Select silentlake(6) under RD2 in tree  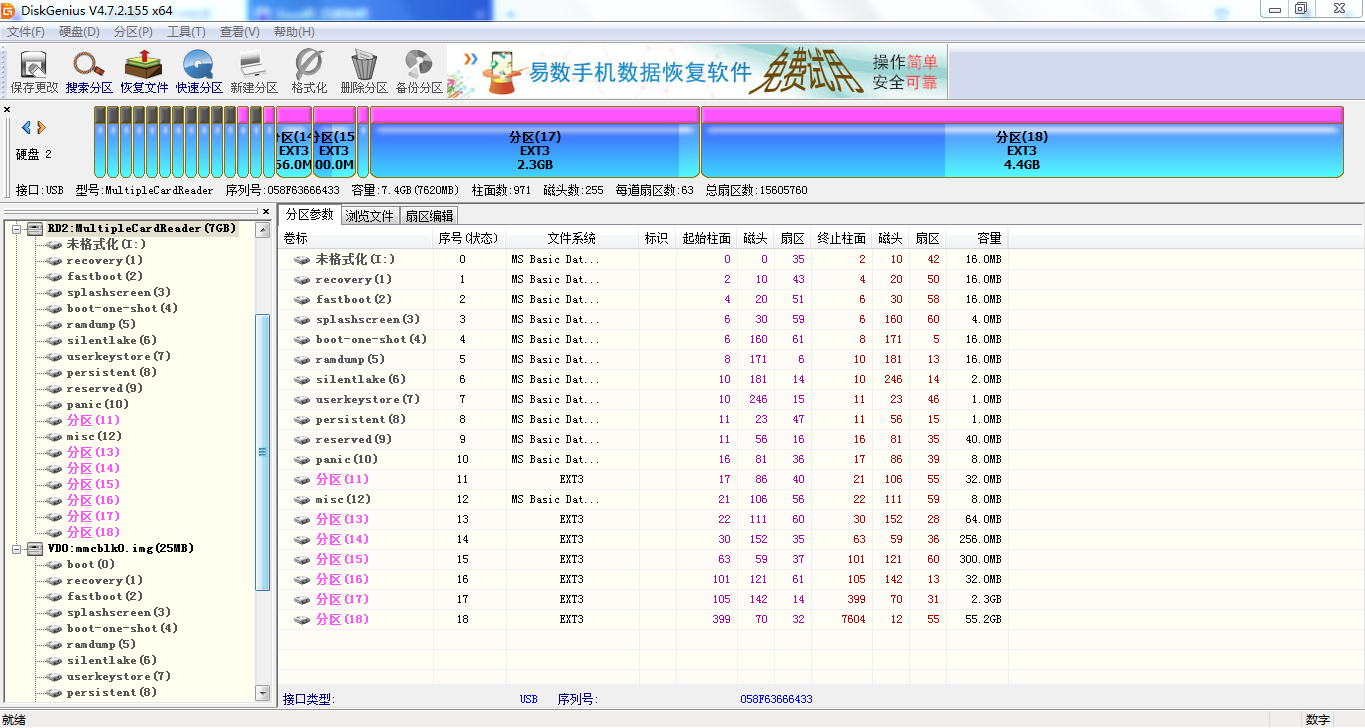pyautogui.click(x=112, y=340)
